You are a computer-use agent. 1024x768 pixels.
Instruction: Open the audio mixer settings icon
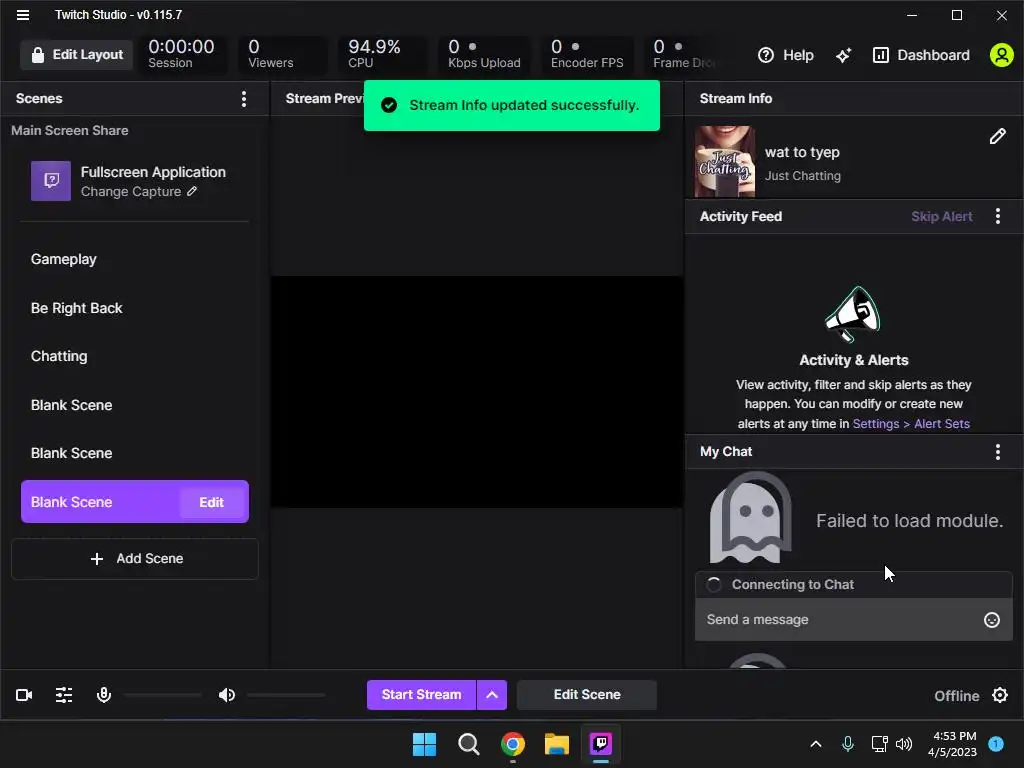64,695
